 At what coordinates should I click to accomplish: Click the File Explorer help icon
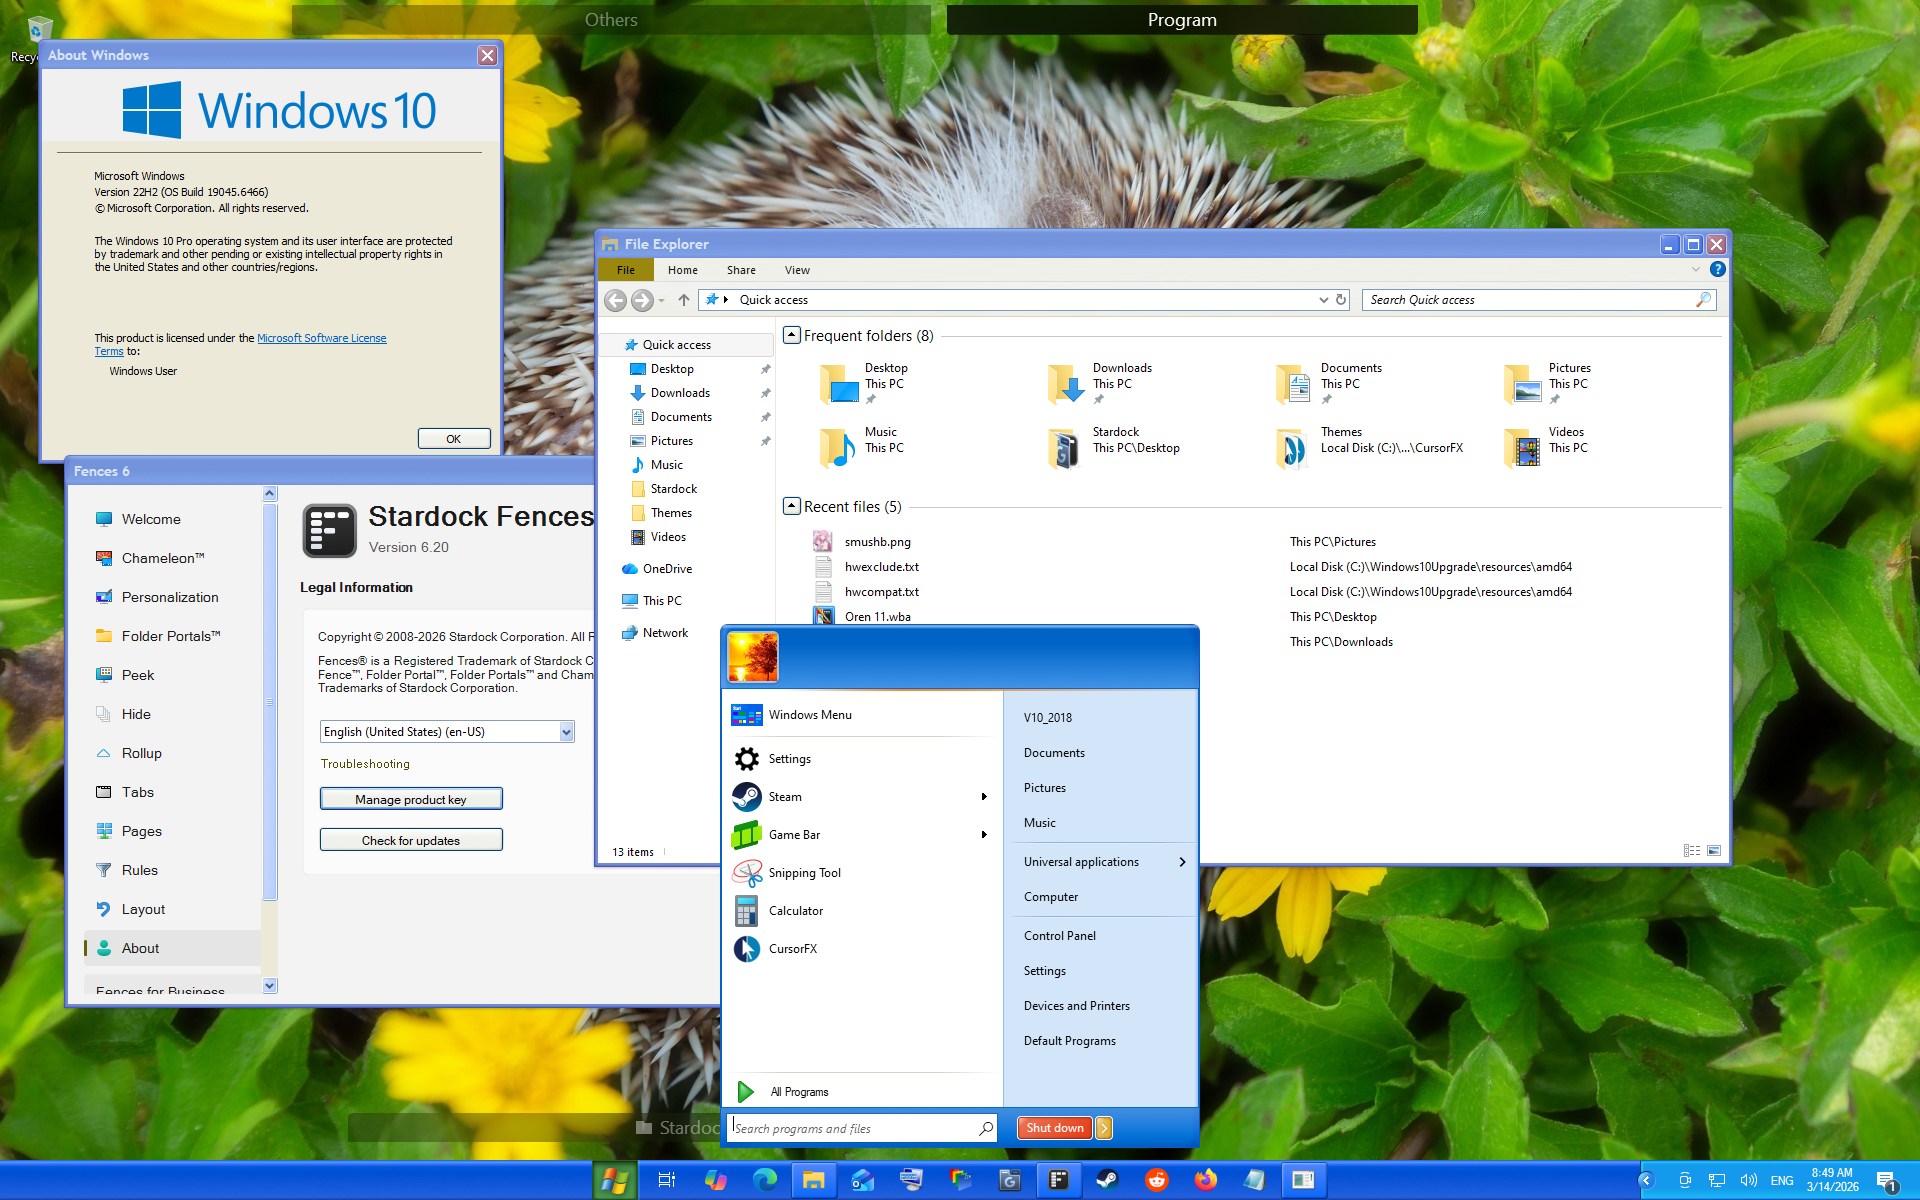click(1717, 269)
